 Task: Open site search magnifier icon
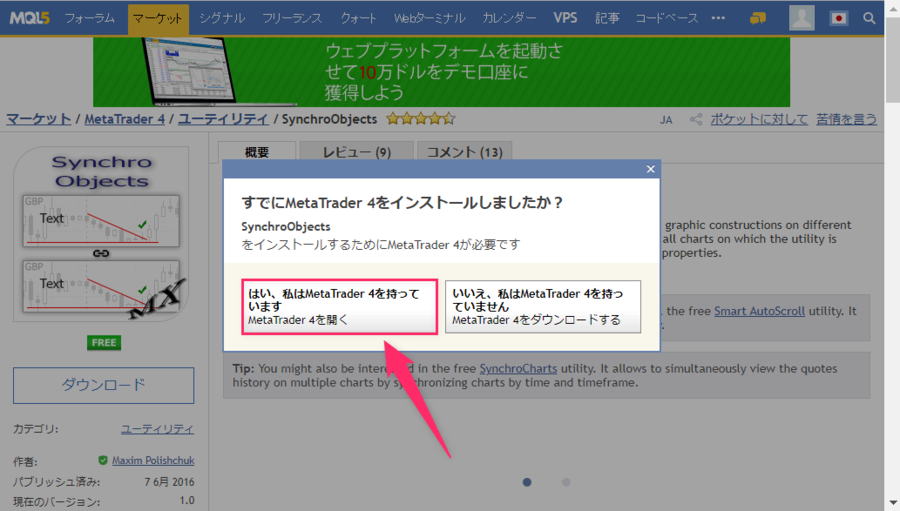coord(869,18)
